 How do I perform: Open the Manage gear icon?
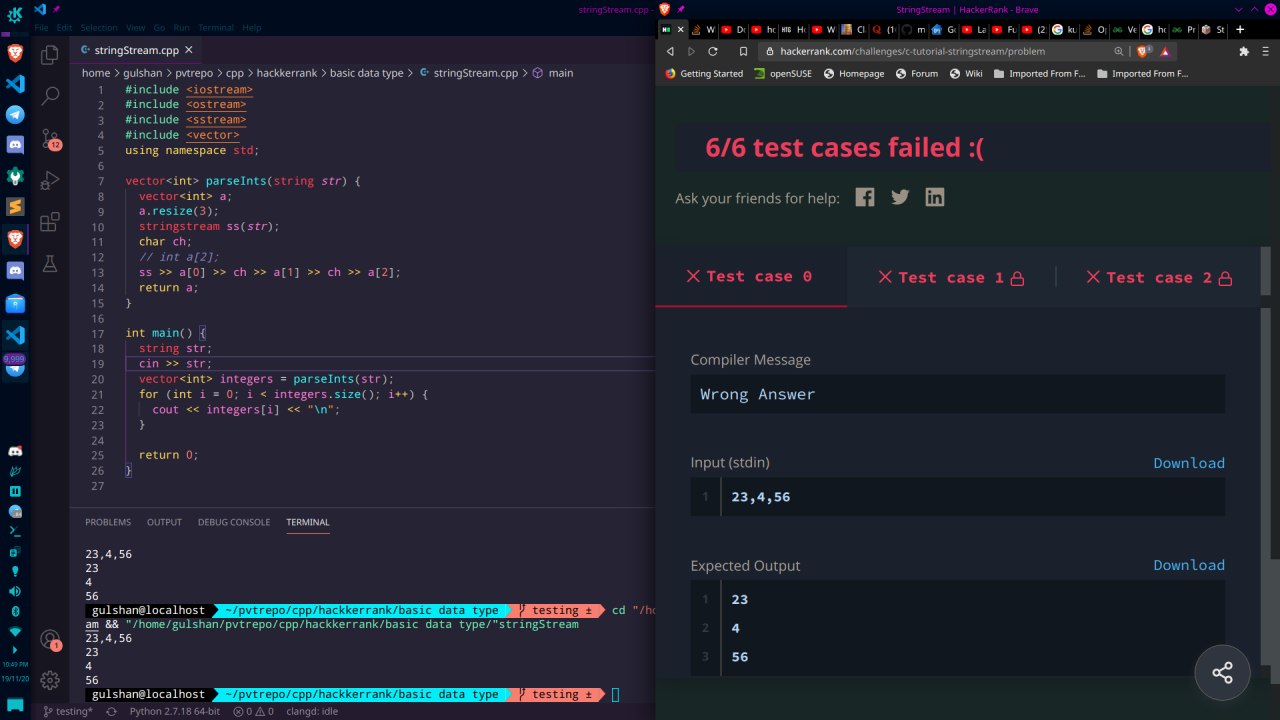tap(49, 680)
